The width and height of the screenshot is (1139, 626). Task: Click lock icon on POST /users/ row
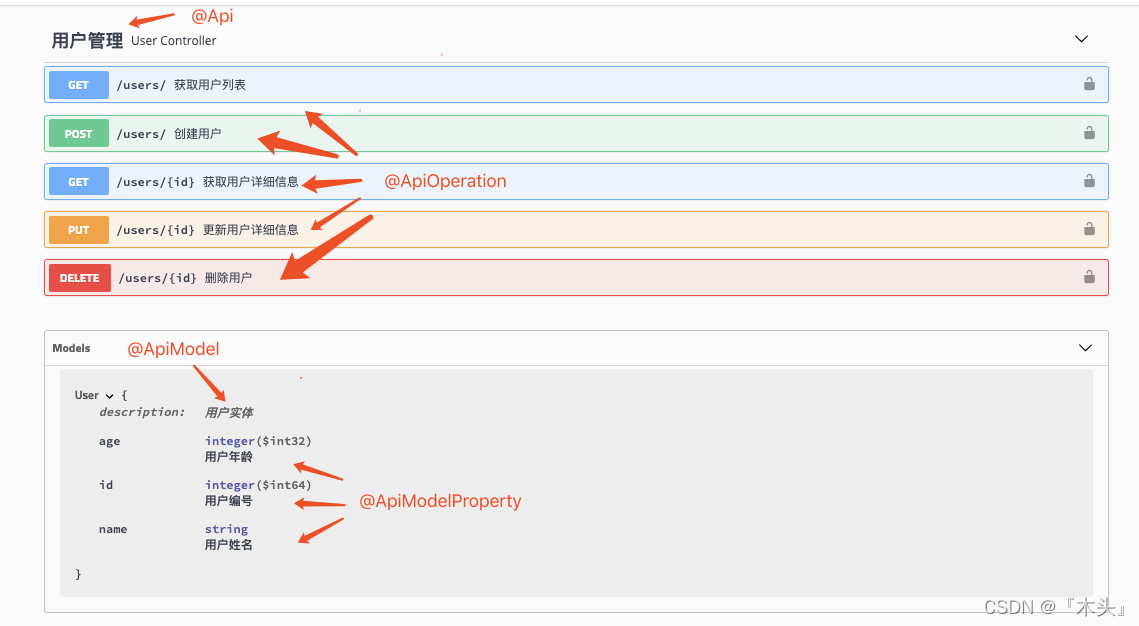point(1089,133)
